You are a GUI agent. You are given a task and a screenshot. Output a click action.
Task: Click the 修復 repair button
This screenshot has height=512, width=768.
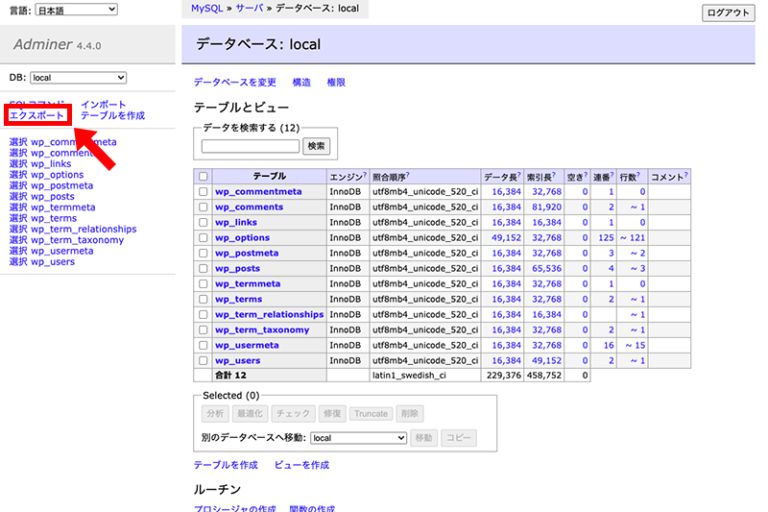332,414
